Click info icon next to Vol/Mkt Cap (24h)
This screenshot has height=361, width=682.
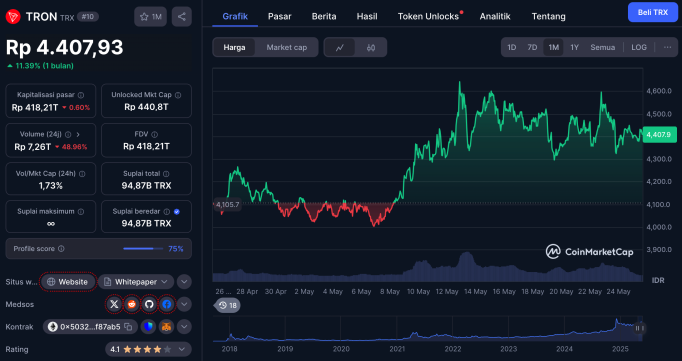point(82,174)
